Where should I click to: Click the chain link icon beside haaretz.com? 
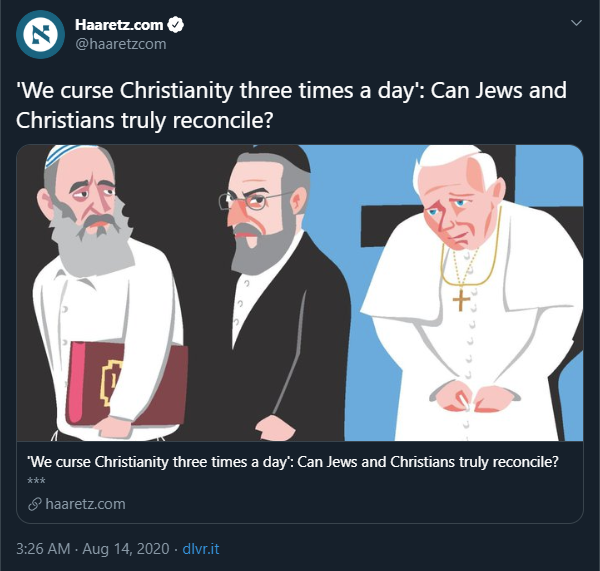click(35, 504)
